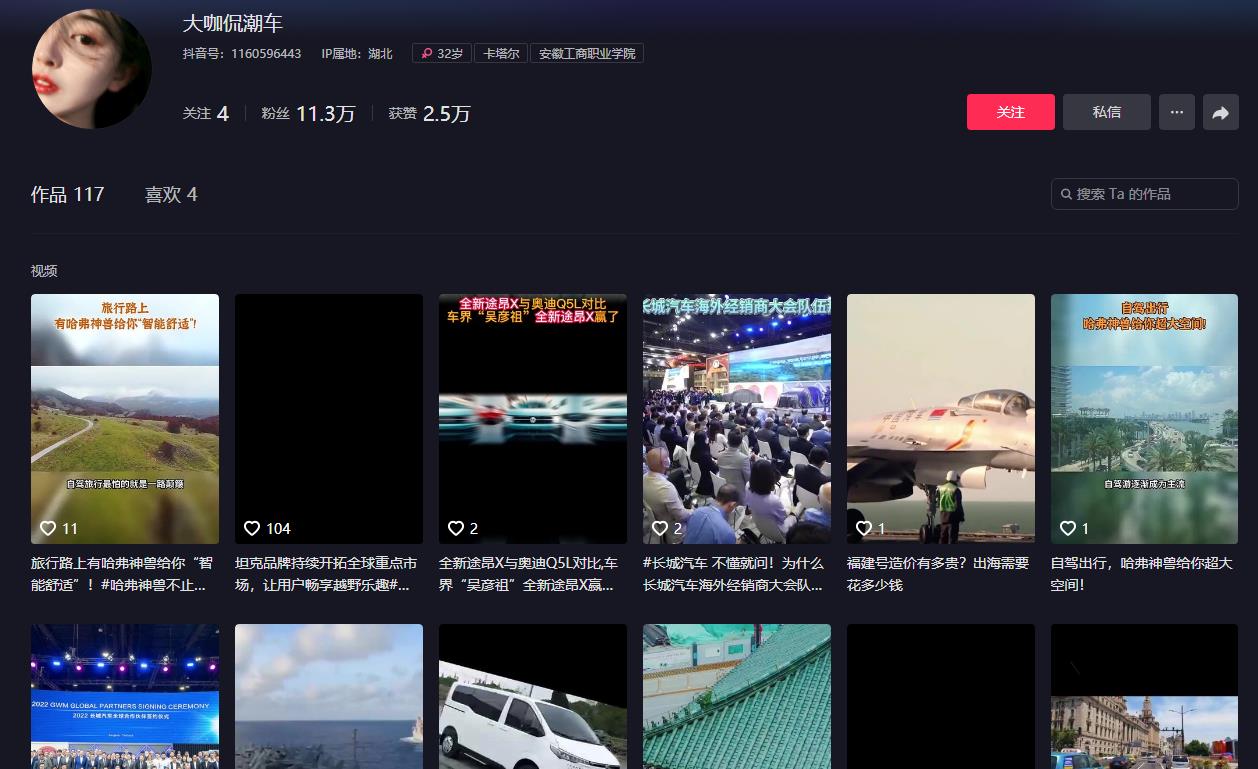Click the search magnifier icon
The width and height of the screenshot is (1258, 769).
coord(1066,194)
